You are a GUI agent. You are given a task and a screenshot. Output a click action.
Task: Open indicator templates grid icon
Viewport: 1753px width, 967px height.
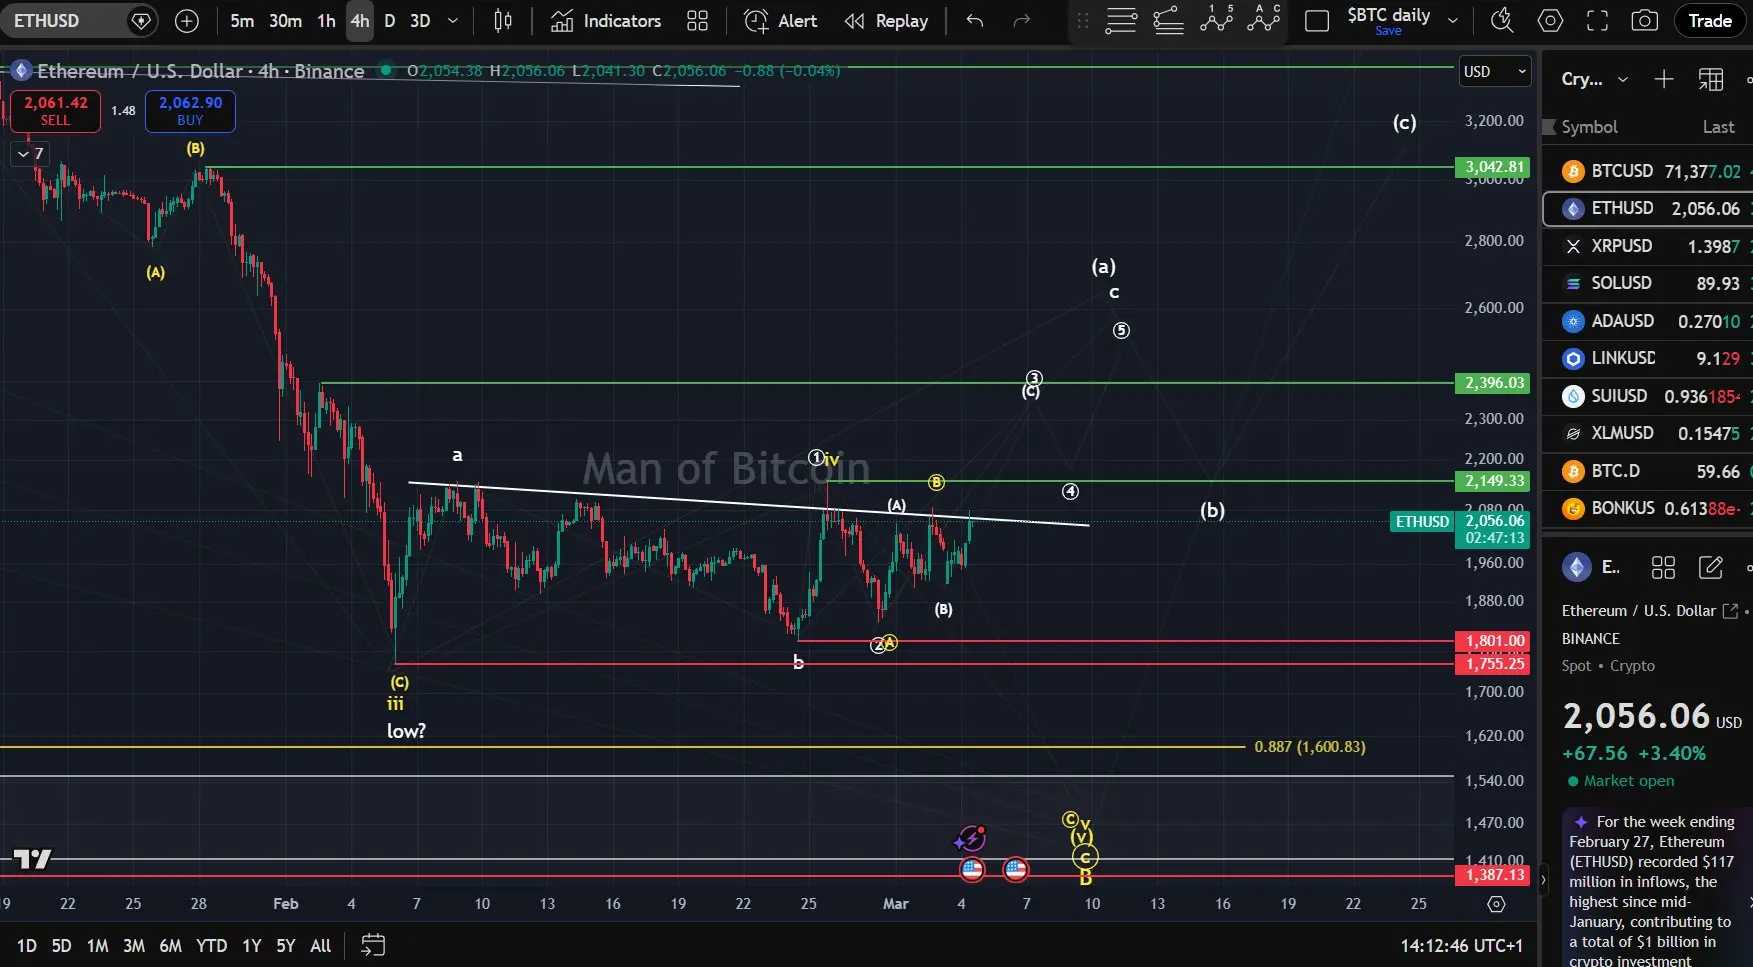(x=698, y=21)
